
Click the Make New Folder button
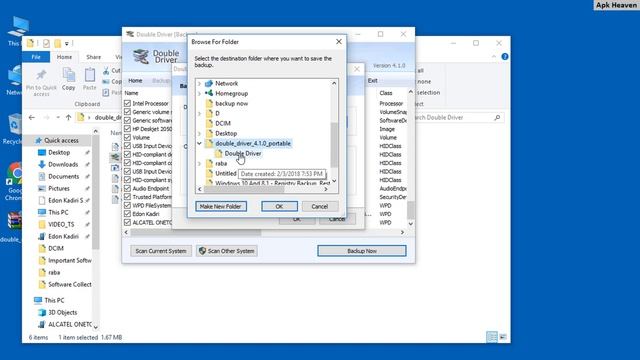[221, 207]
